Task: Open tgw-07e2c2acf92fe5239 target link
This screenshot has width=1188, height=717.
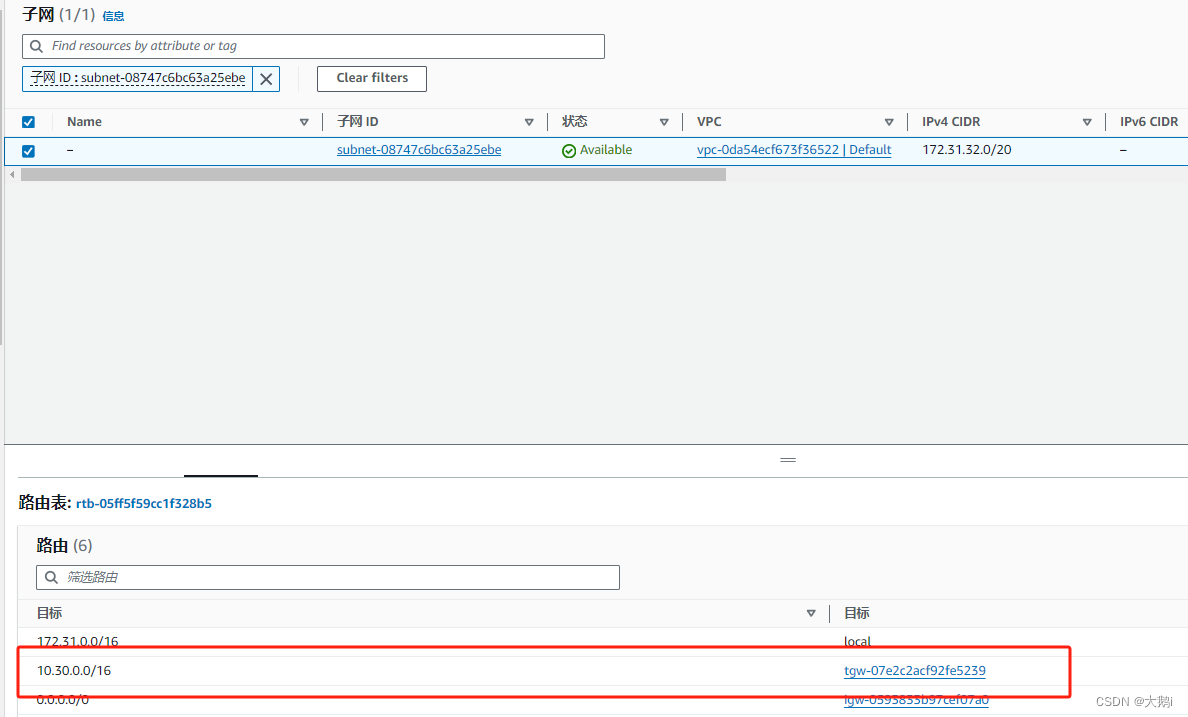Action: (x=914, y=671)
